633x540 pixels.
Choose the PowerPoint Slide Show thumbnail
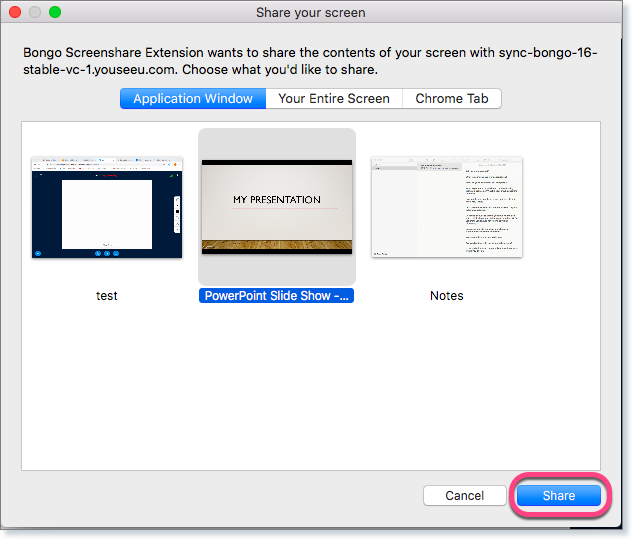coord(277,206)
